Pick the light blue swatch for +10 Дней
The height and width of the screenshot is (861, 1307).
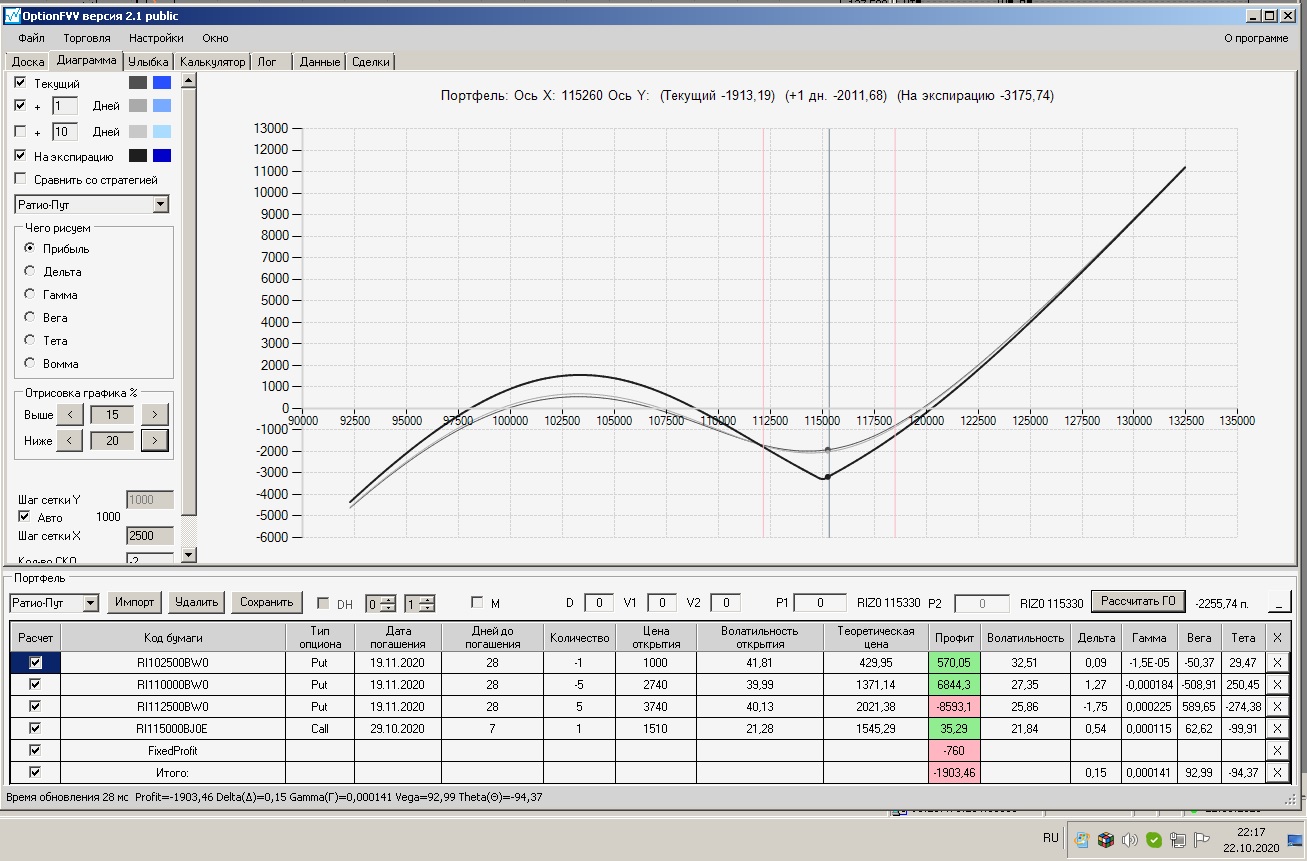162,131
